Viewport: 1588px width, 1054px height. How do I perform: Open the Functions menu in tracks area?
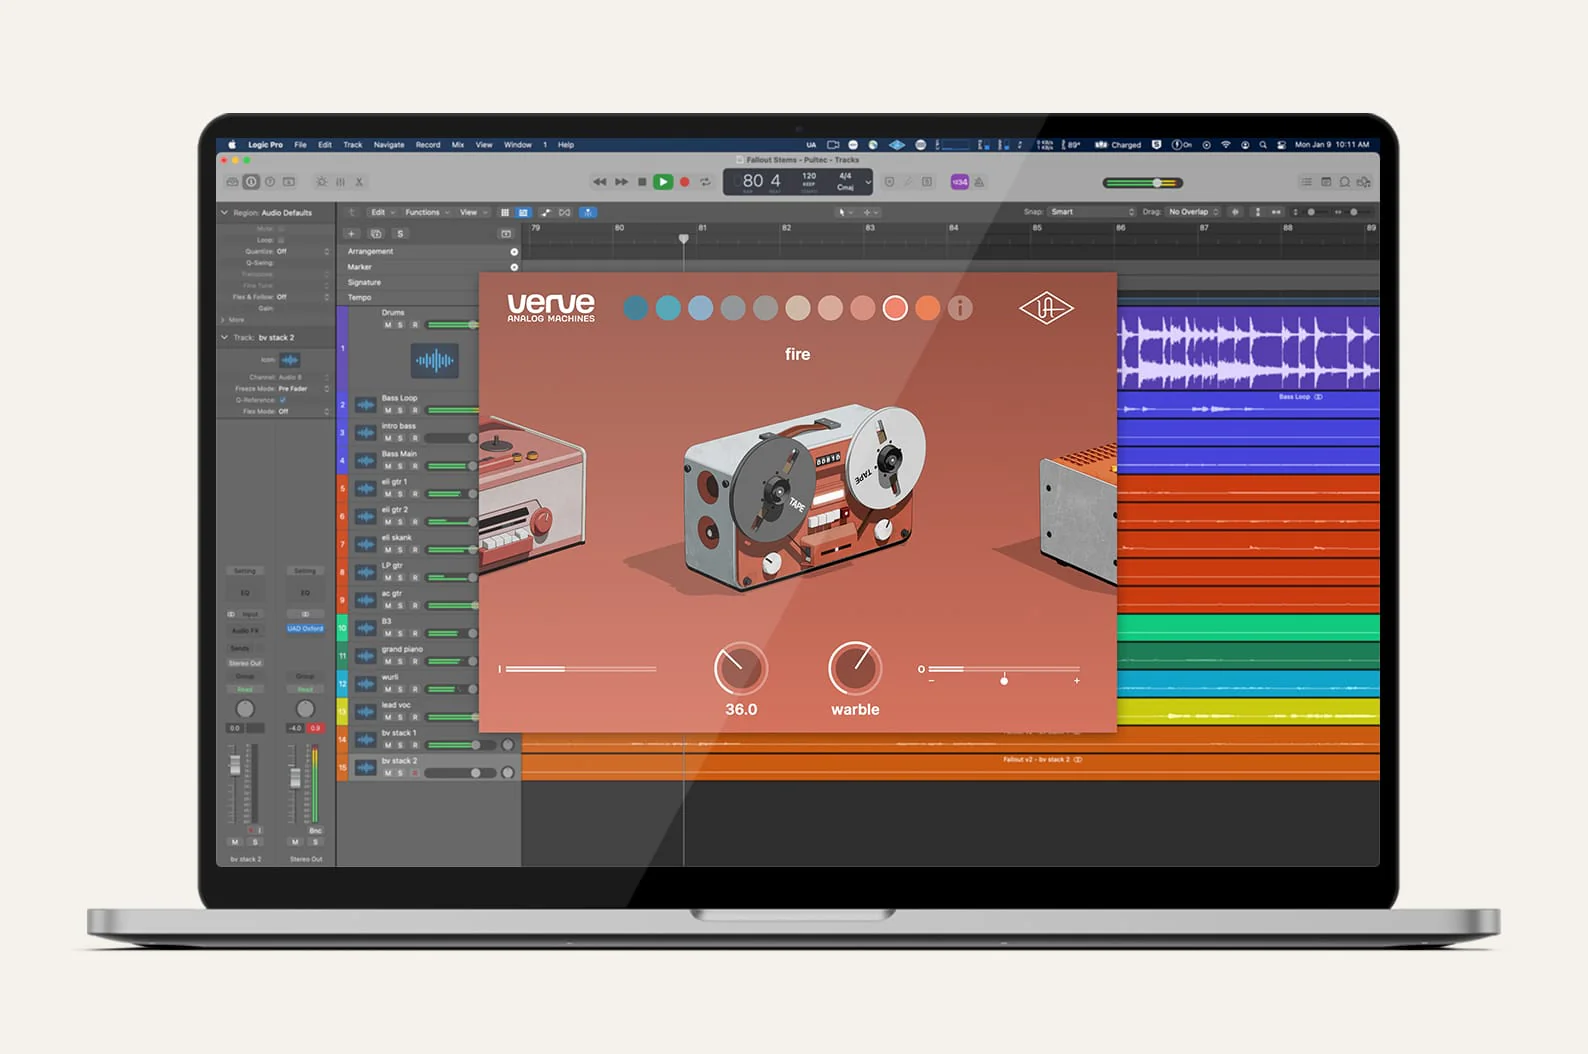coord(425,212)
